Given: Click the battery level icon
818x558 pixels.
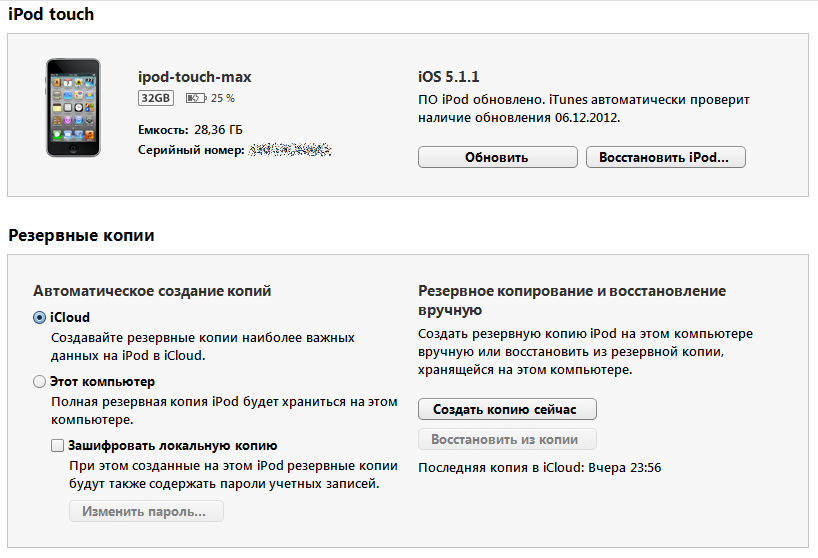Looking at the screenshot, I should [x=195, y=98].
